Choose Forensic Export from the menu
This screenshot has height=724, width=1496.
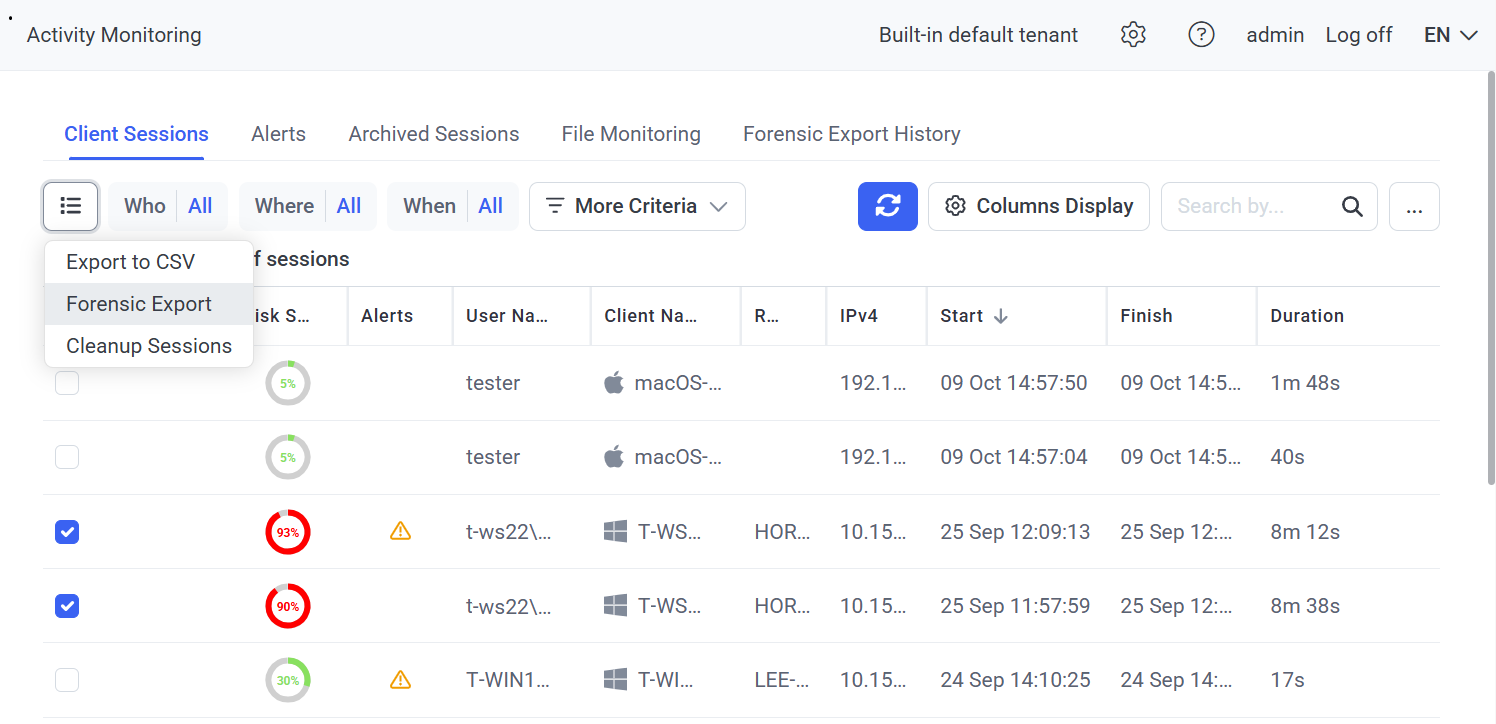[139, 304]
